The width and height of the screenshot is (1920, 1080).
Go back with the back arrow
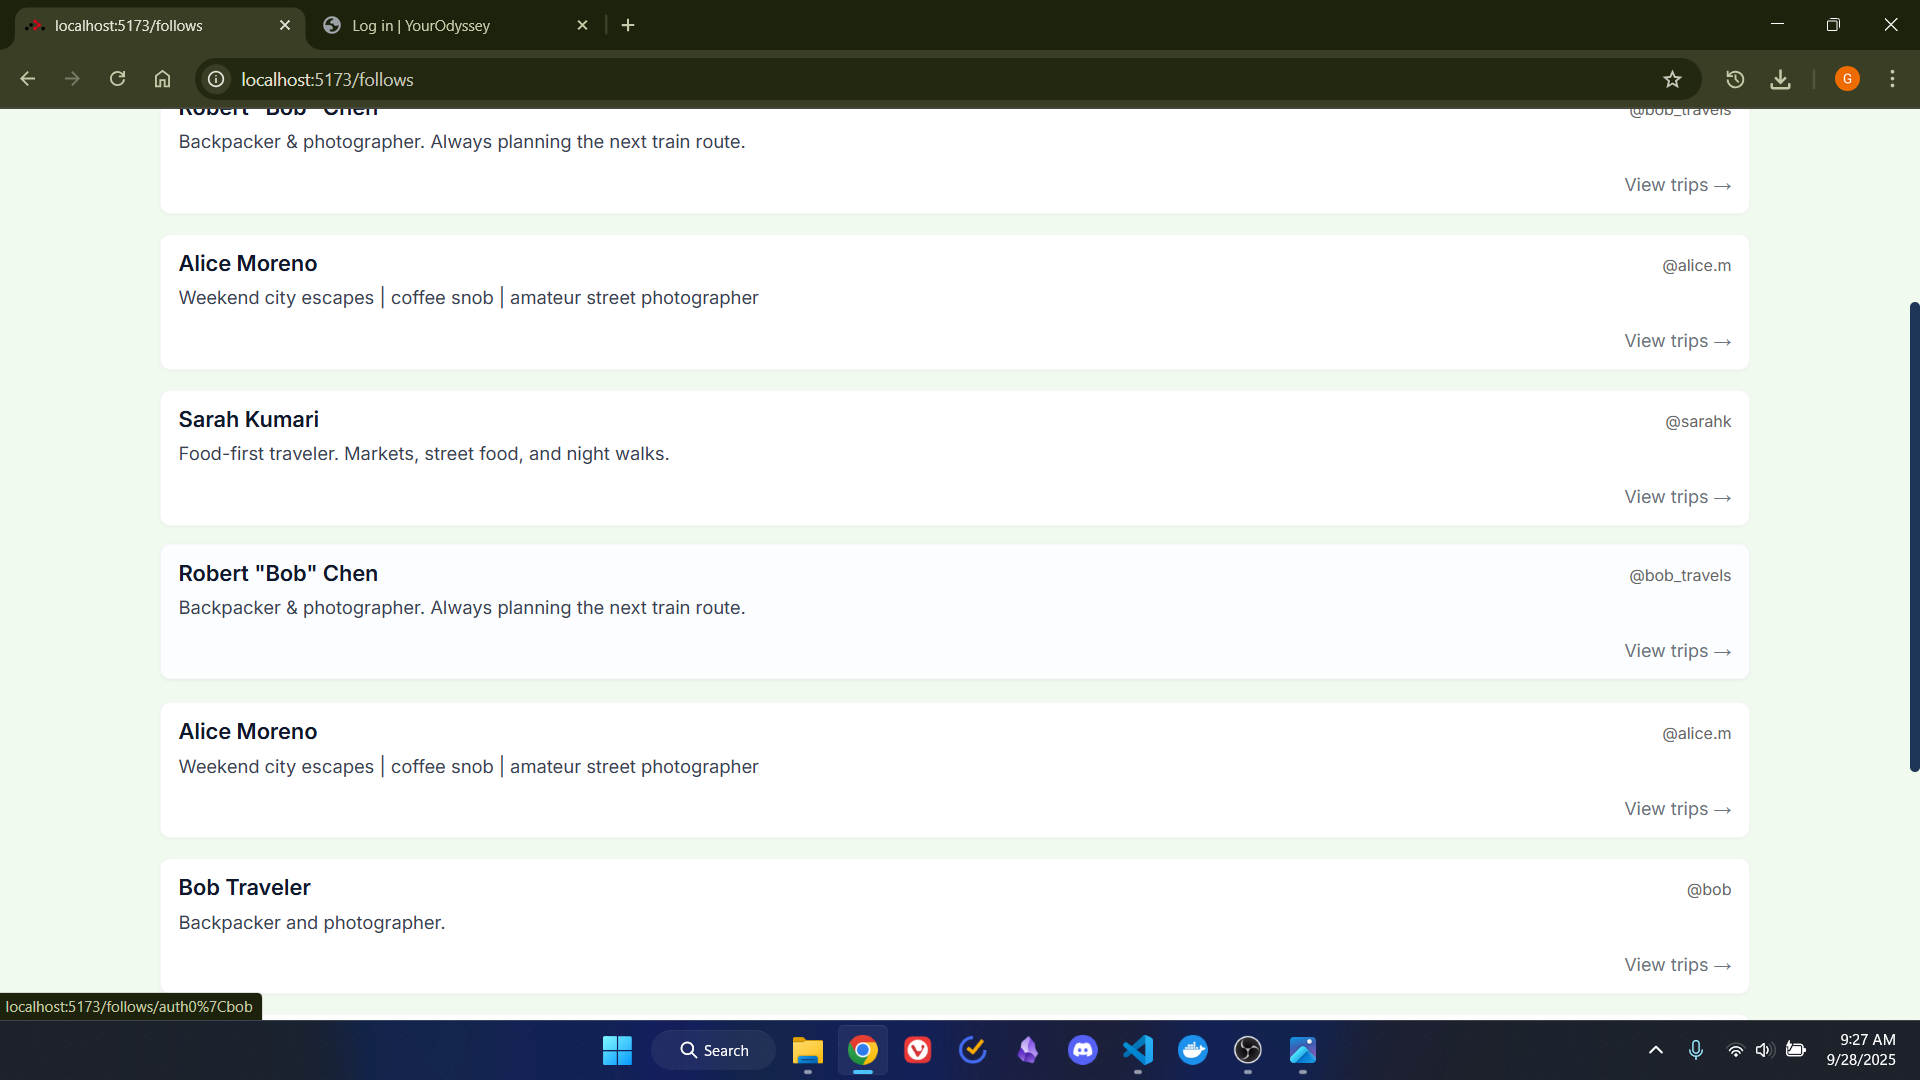point(28,79)
